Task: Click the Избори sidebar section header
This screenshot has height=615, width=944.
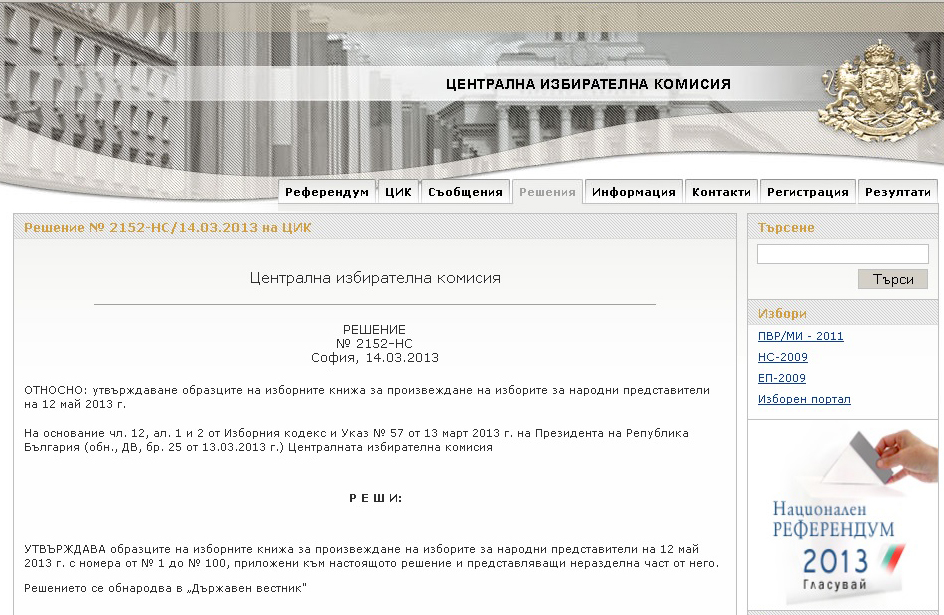Action: tap(782, 313)
